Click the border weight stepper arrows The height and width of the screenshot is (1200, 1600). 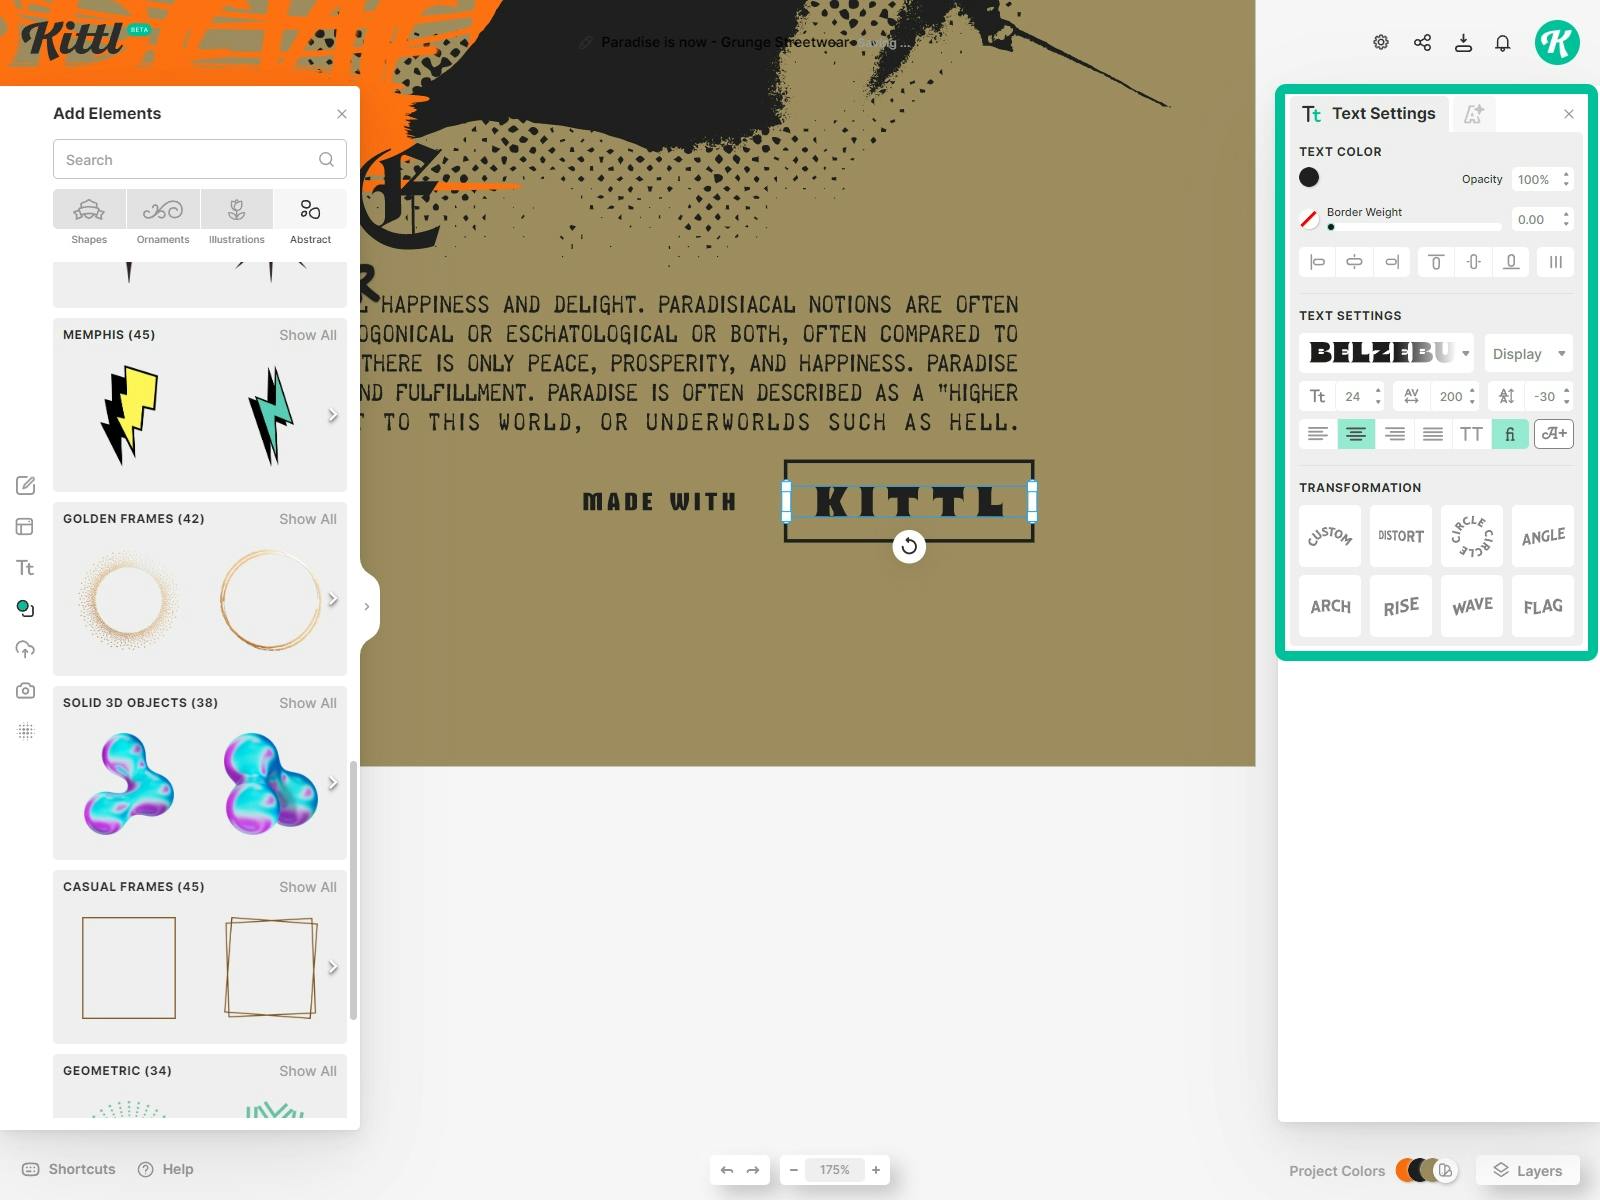click(1566, 219)
